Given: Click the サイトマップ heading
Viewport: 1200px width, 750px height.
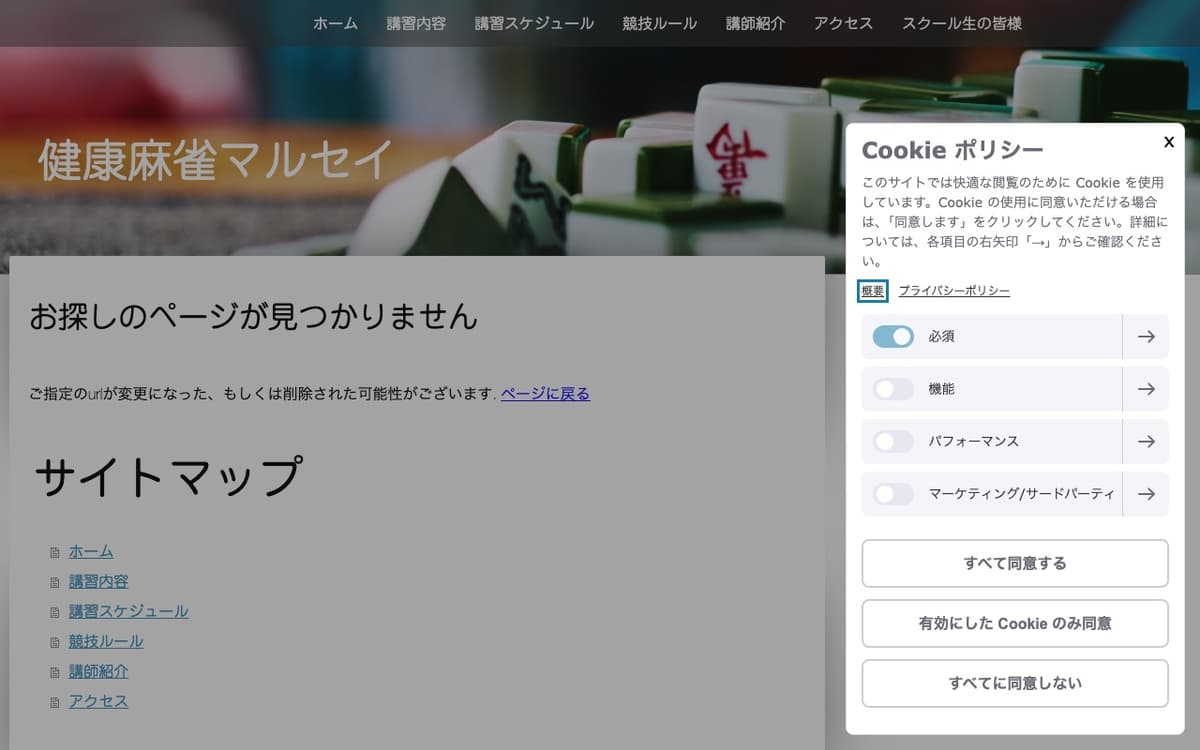Looking at the screenshot, I should tap(168, 477).
